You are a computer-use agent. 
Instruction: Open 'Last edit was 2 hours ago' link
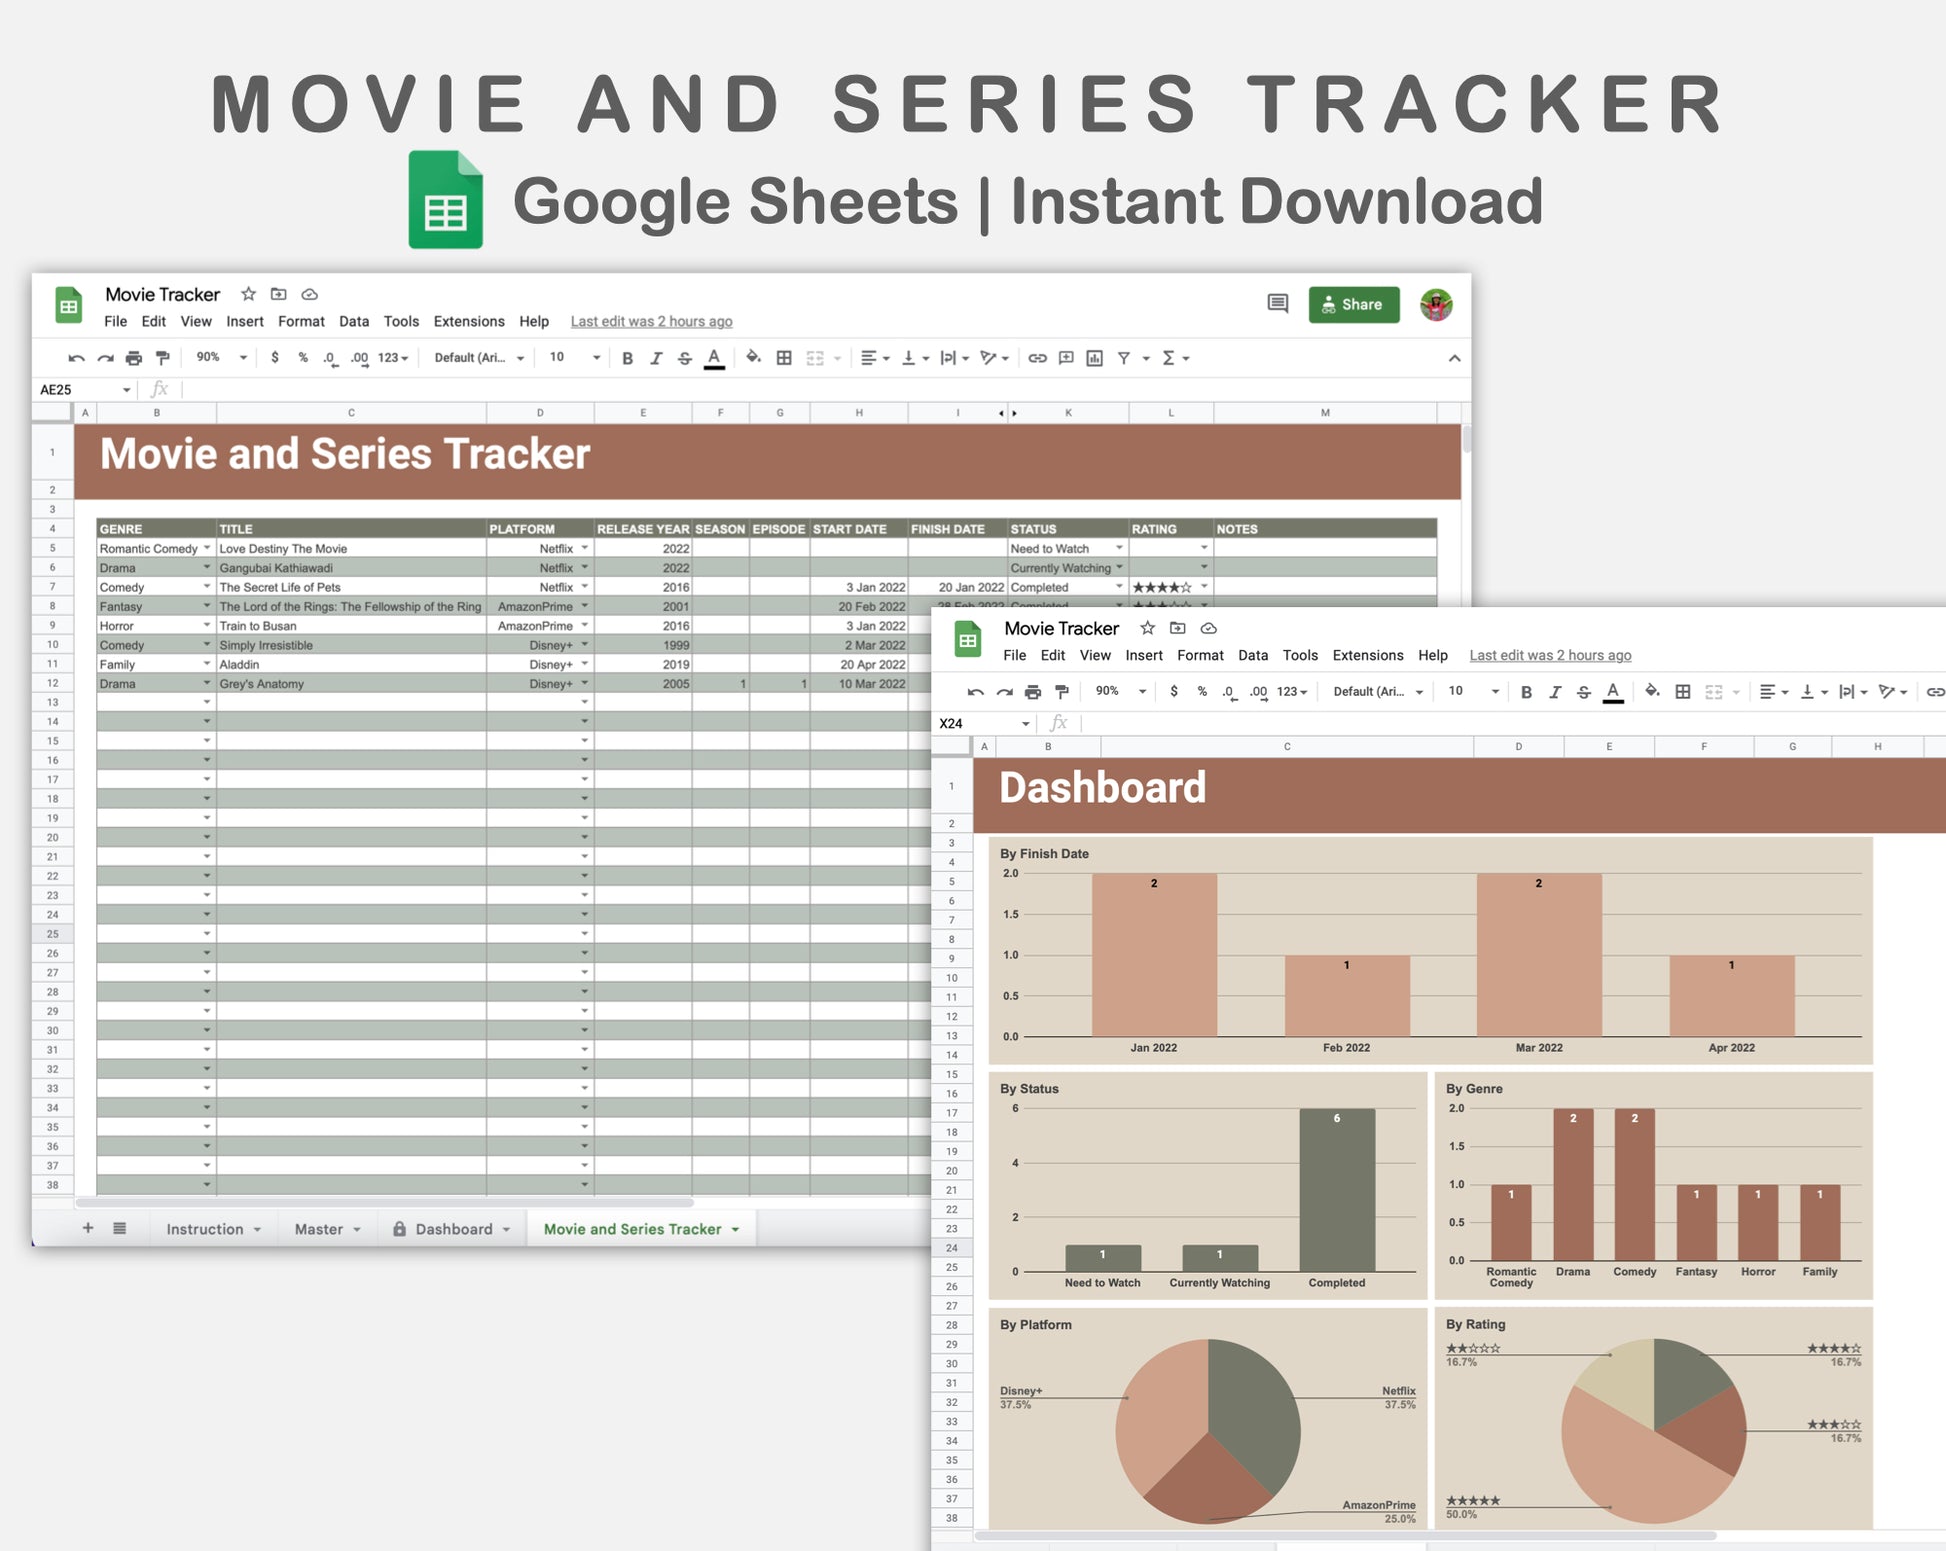point(651,321)
